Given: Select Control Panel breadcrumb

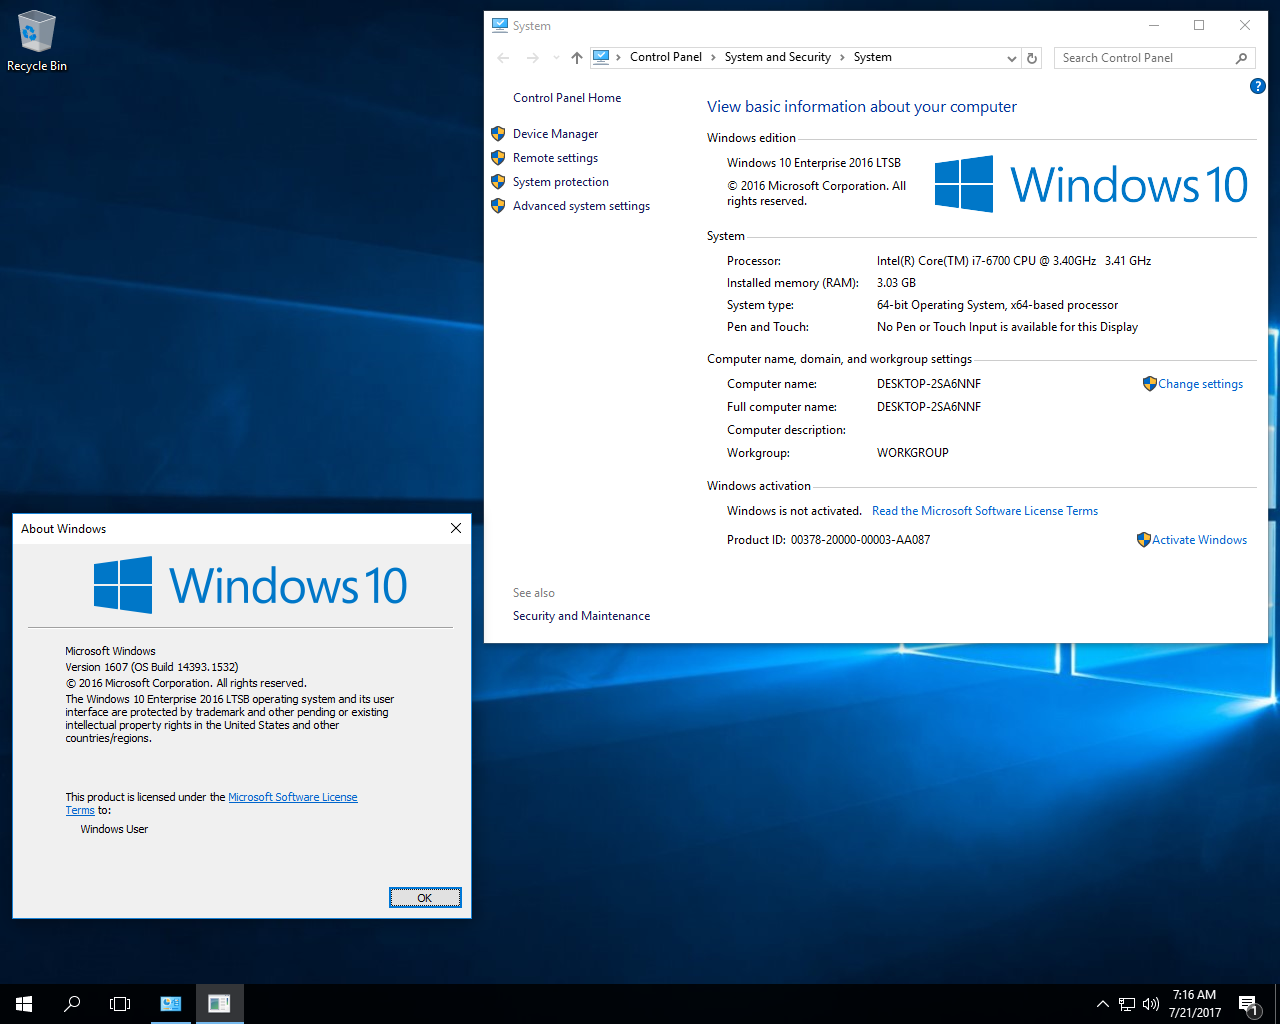Looking at the screenshot, I should (666, 57).
